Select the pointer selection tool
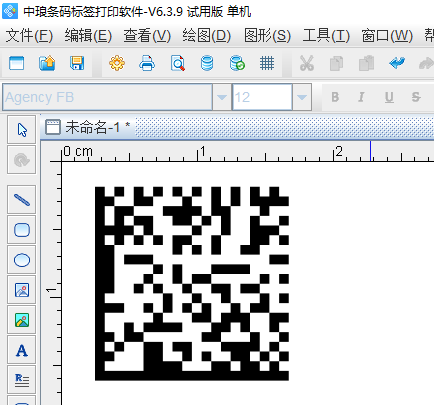Image resolution: width=434 pixels, height=405 pixels. click(x=22, y=130)
